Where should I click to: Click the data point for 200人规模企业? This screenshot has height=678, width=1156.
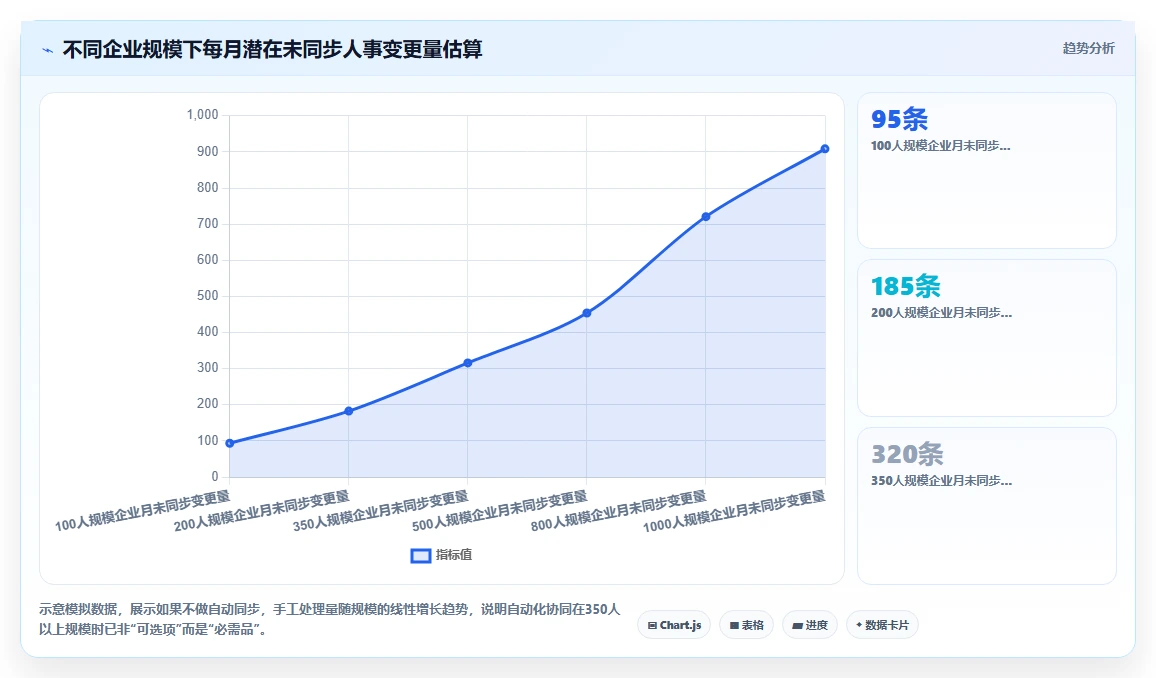point(349,411)
